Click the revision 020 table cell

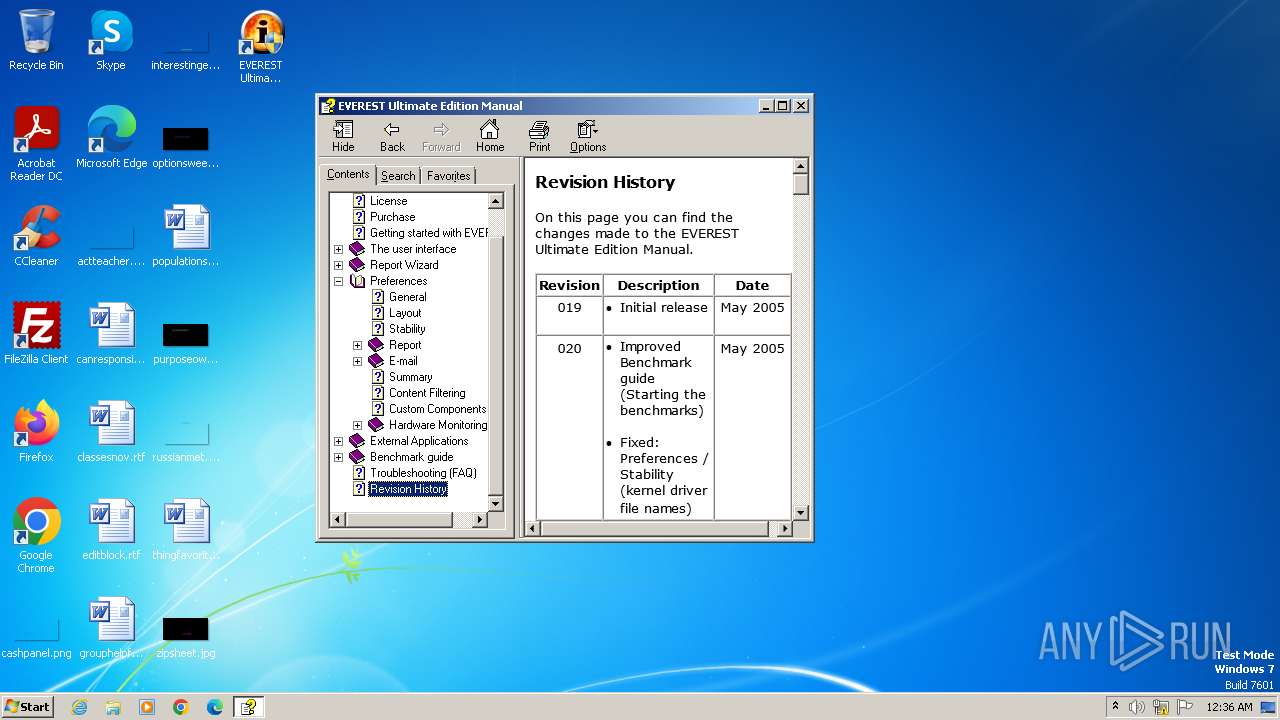point(569,427)
